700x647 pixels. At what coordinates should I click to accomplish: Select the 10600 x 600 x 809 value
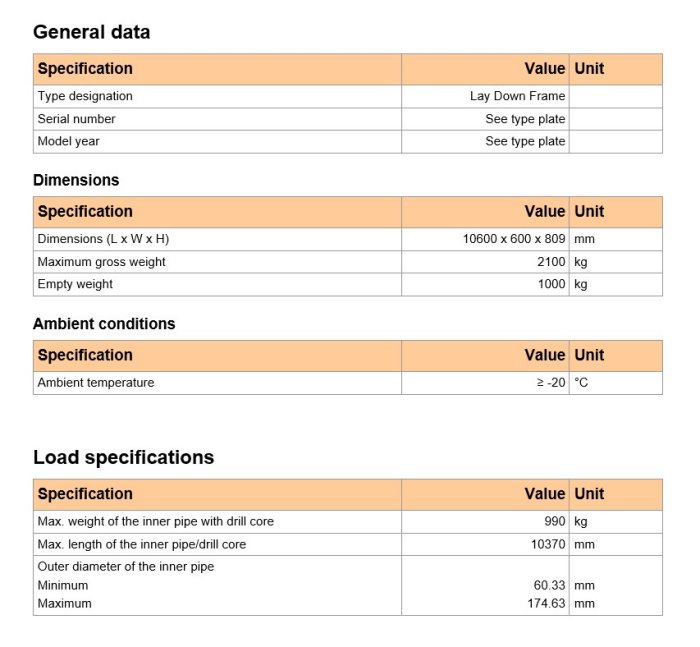tap(514, 239)
